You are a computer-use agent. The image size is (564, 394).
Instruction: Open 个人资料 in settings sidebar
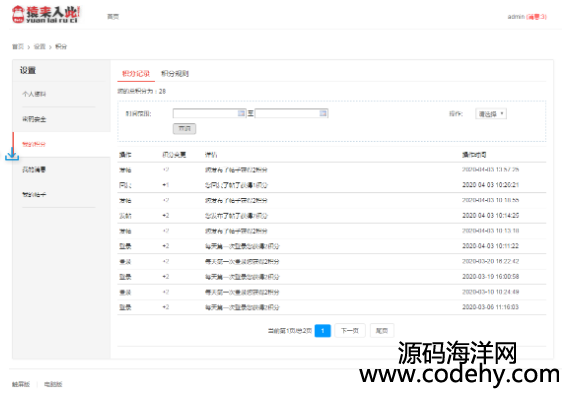coord(34,94)
